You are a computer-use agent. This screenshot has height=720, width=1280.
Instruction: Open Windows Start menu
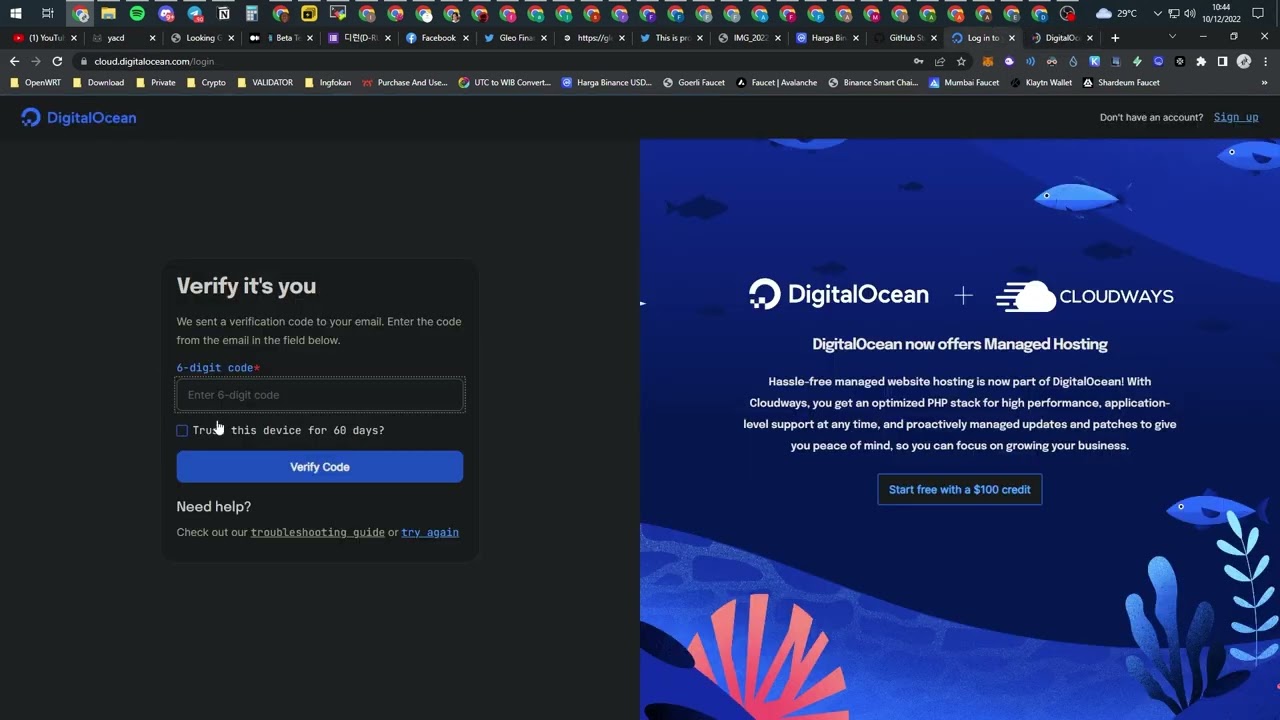16,14
